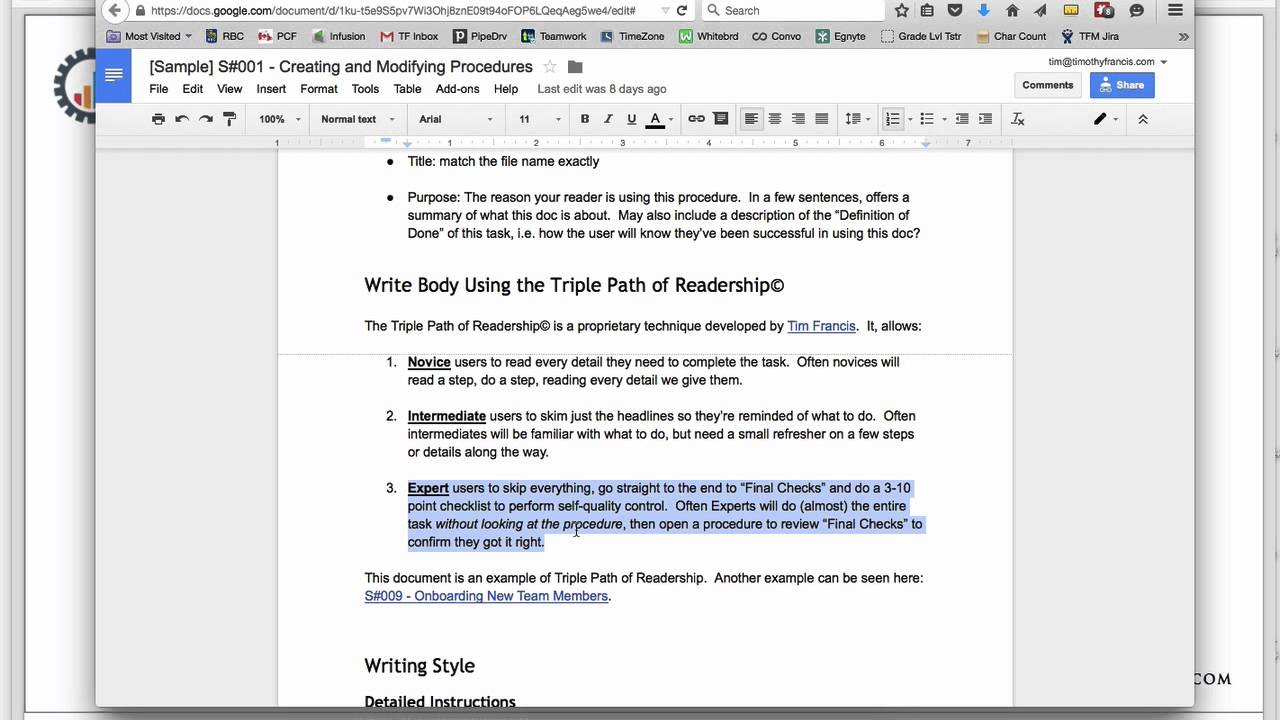Open the line spacing options

(857, 119)
